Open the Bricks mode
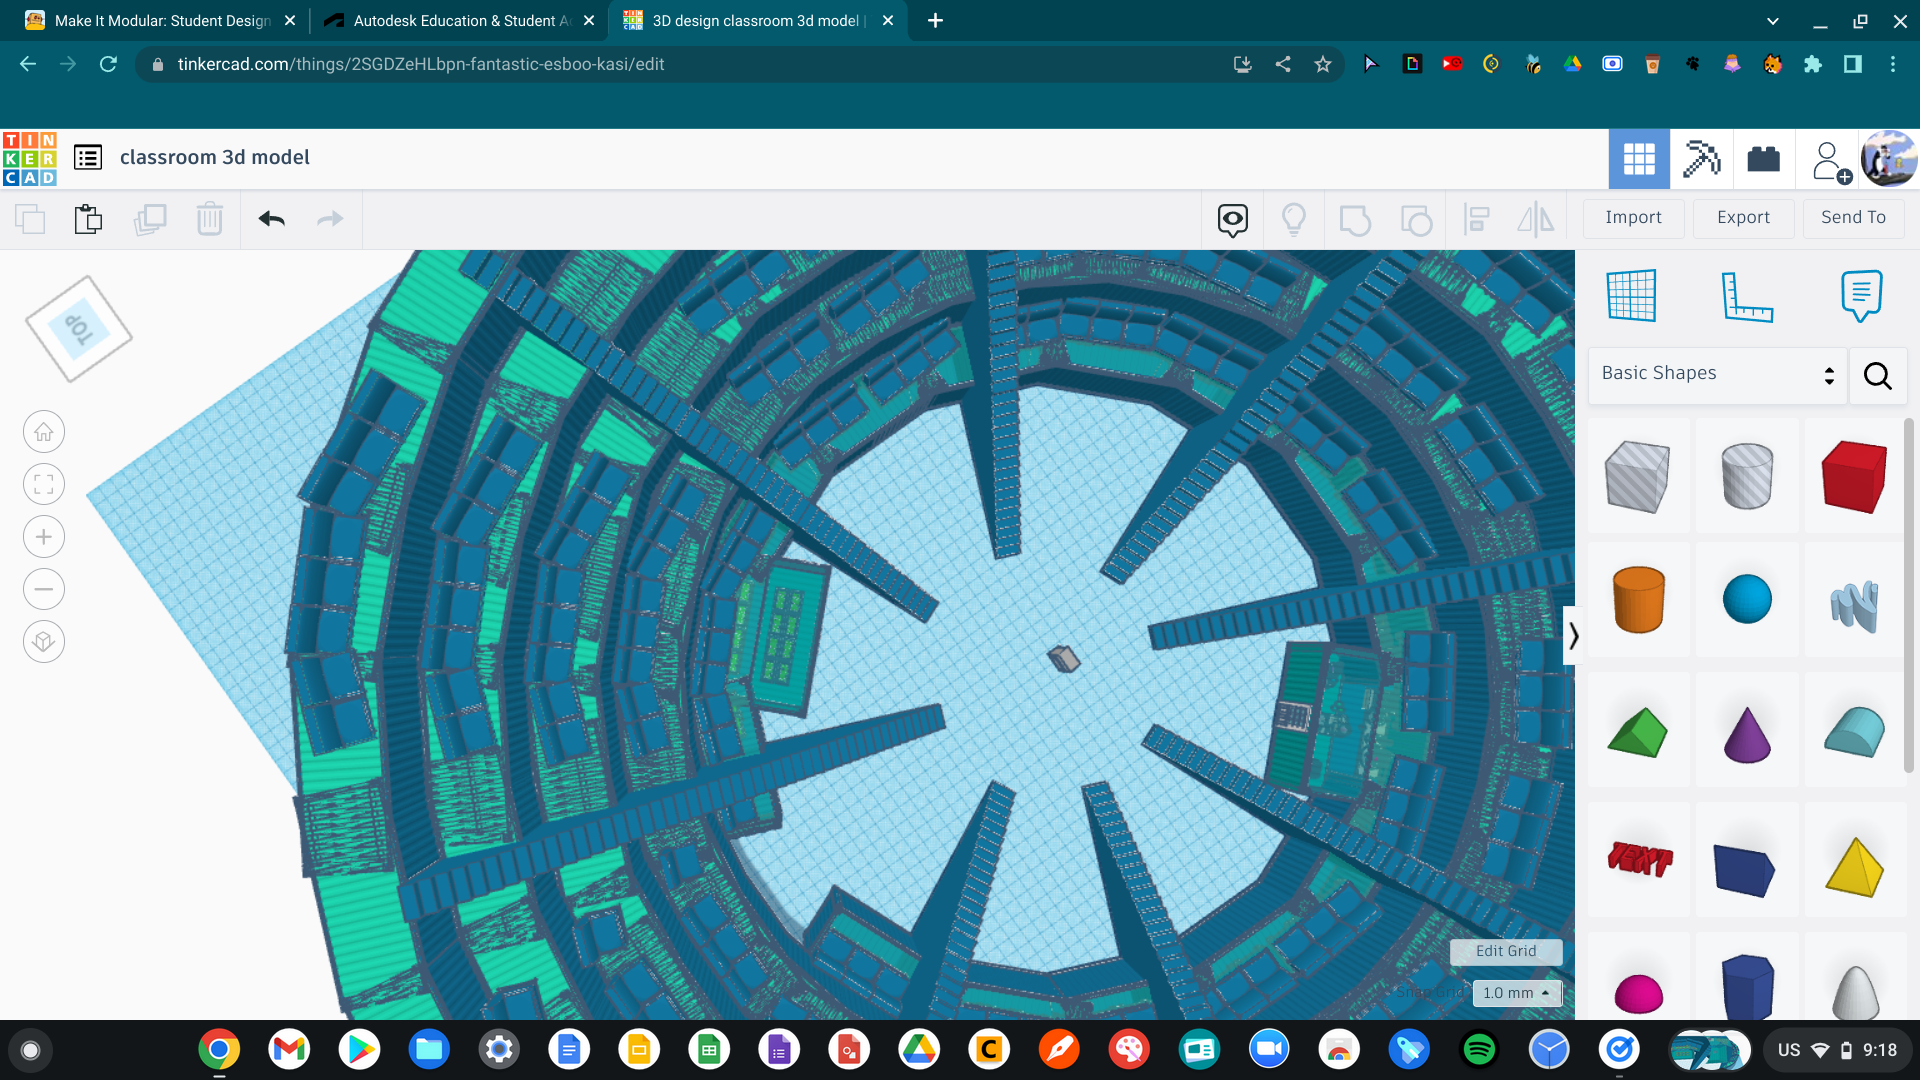The width and height of the screenshot is (1920, 1080). point(1763,159)
